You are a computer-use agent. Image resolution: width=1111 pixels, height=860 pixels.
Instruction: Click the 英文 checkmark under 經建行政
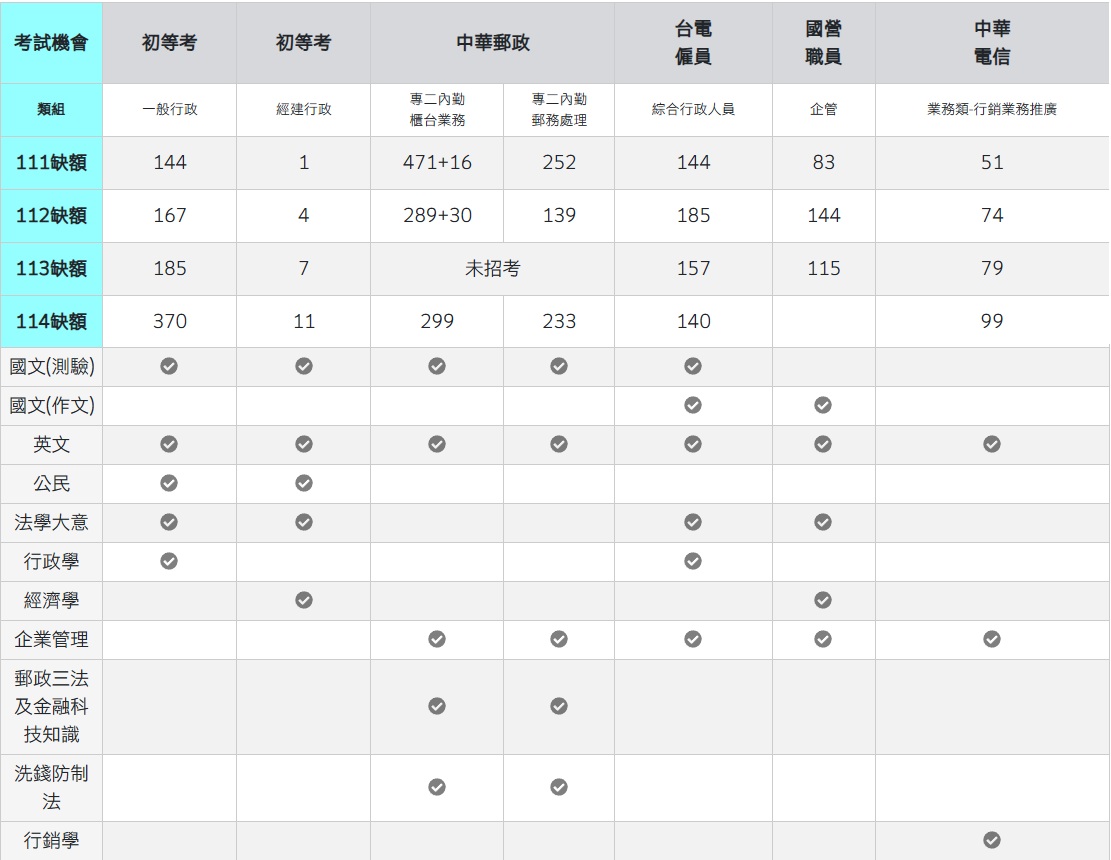pos(304,444)
